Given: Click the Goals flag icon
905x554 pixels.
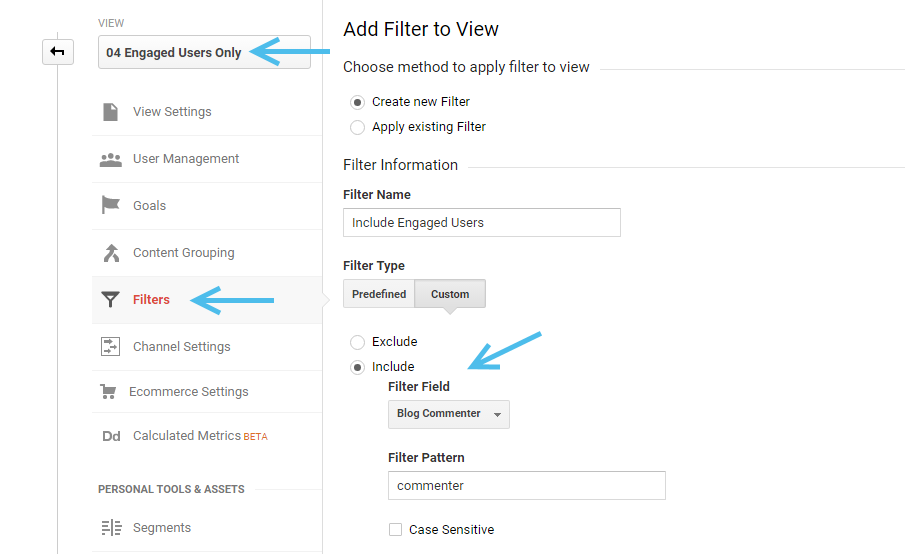Looking at the screenshot, I should click(110, 205).
